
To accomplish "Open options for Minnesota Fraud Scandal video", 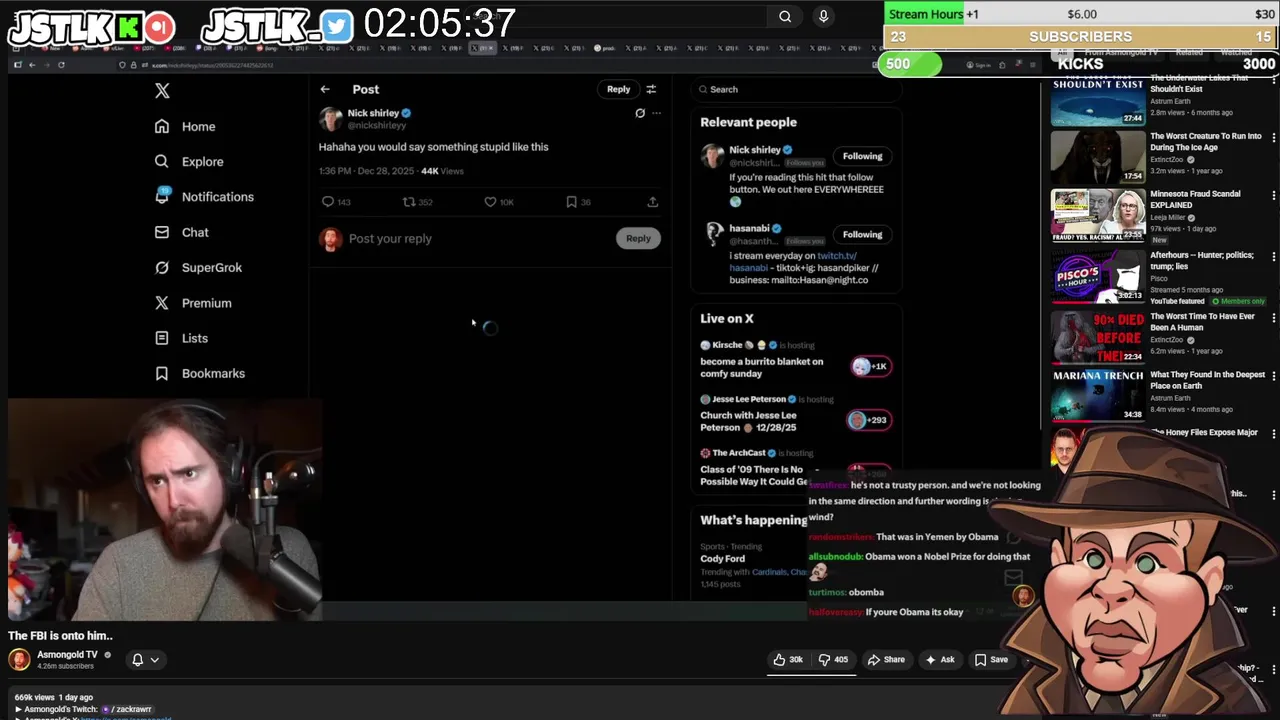I will pyautogui.click(x=1273, y=196).
